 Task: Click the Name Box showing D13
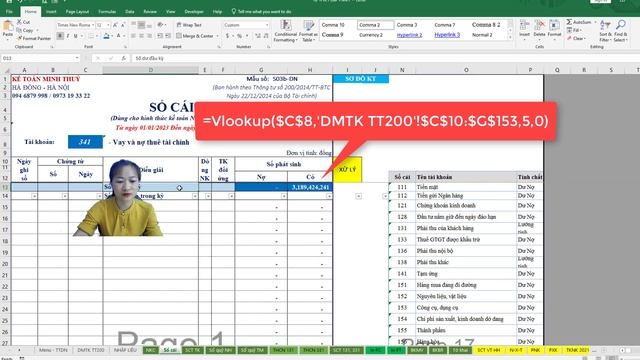point(40,58)
